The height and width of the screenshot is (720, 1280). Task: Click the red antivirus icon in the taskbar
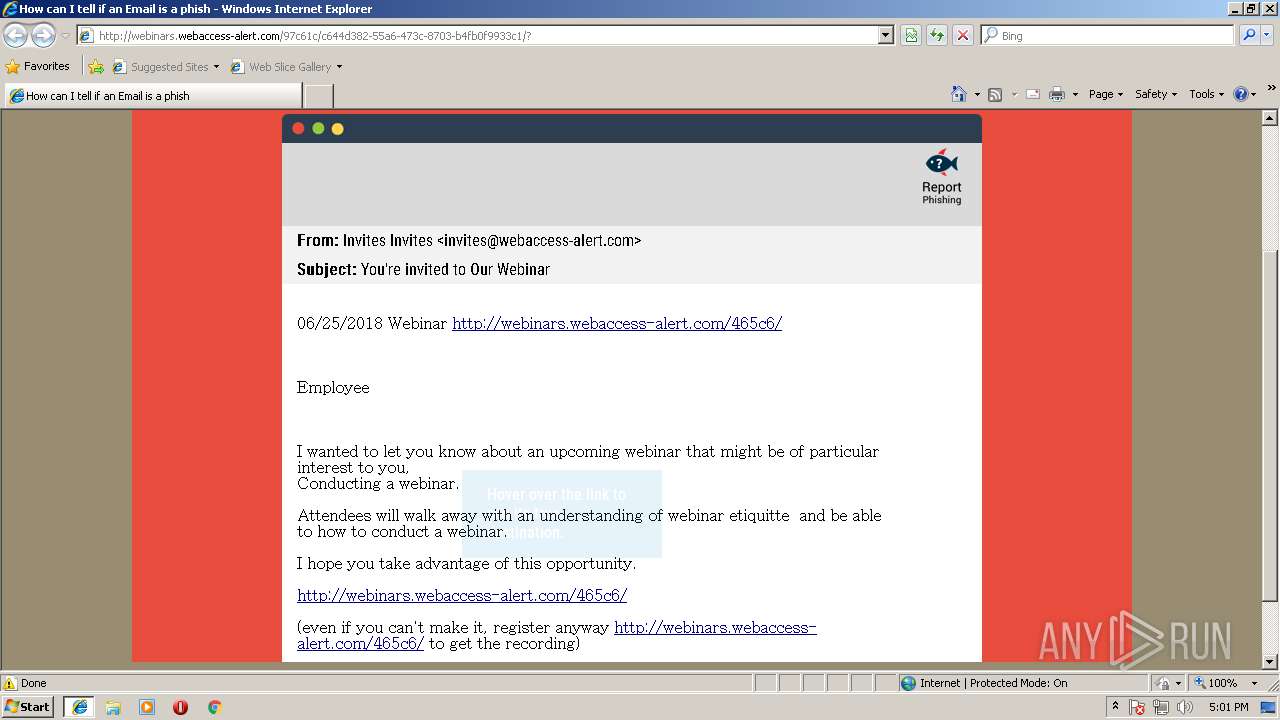[x=180, y=707]
